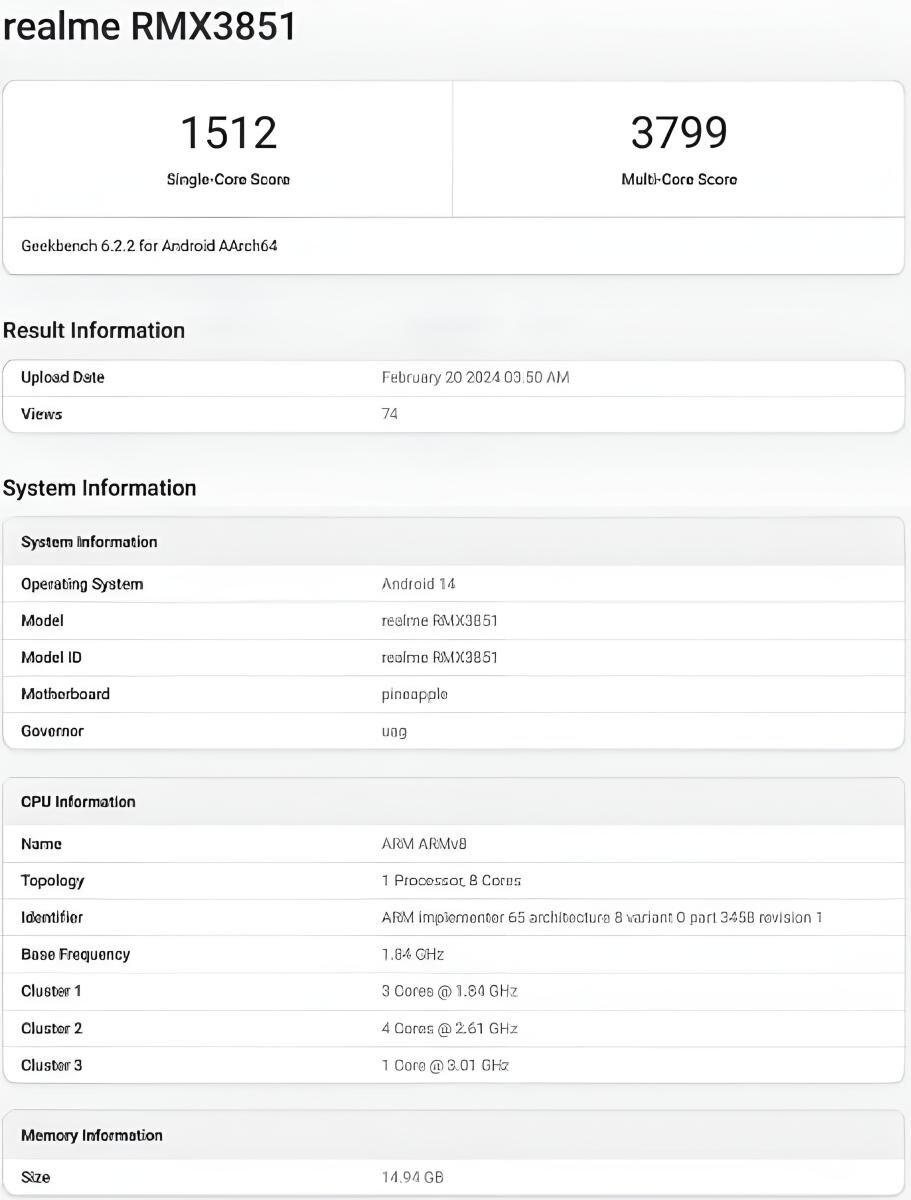The height and width of the screenshot is (1200, 911).
Task: Click the Base Frequency label
Action: tap(75, 954)
